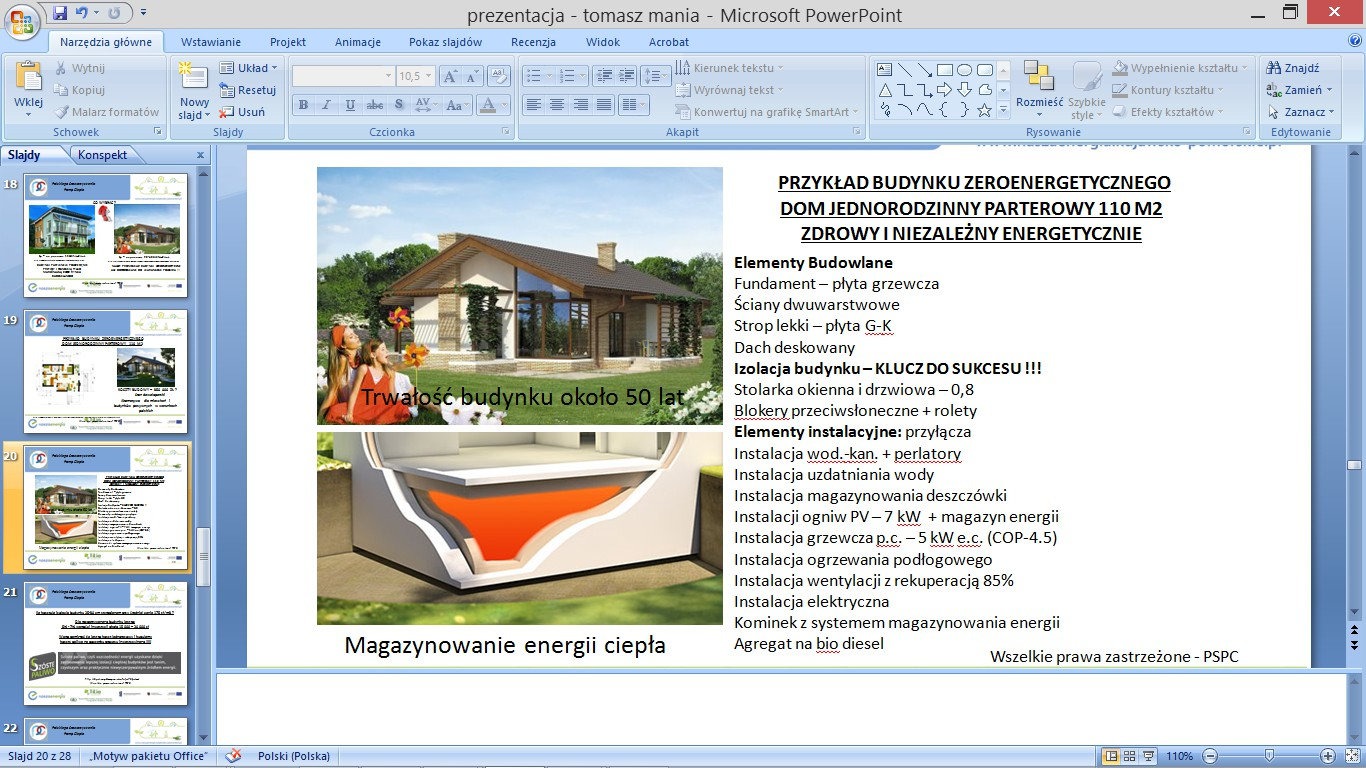This screenshot has height=768, width=1366.
Task: Align text right
Action: 581,105
